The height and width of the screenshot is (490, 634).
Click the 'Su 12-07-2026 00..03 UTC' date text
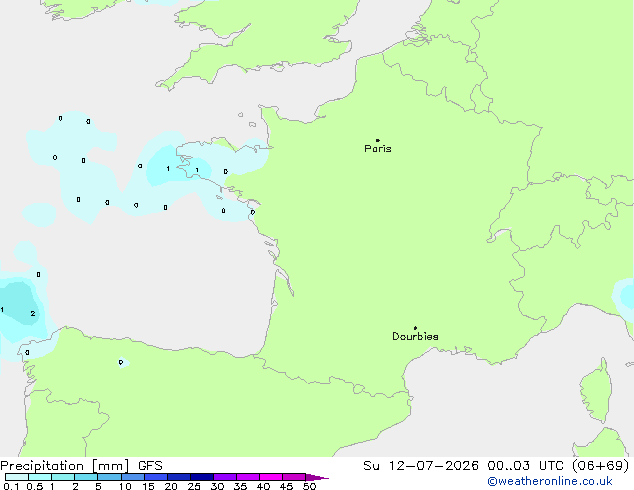coord(463,466)
